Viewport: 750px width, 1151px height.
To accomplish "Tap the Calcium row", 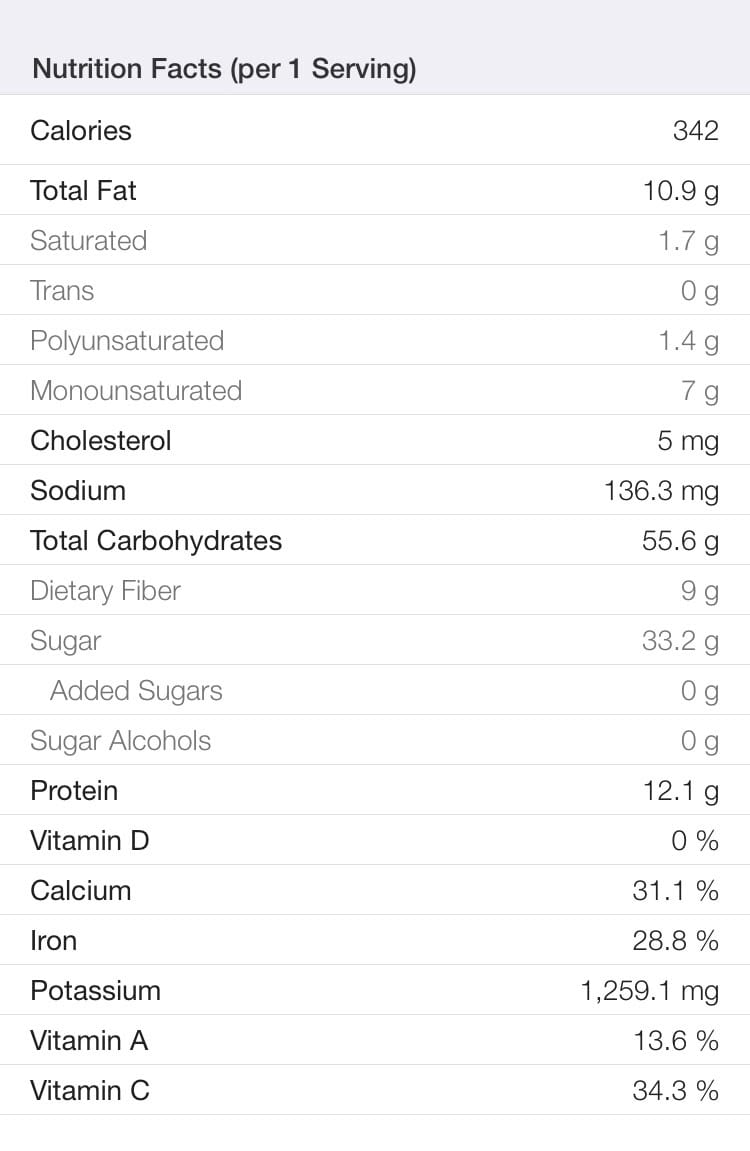I will [375, 889].
